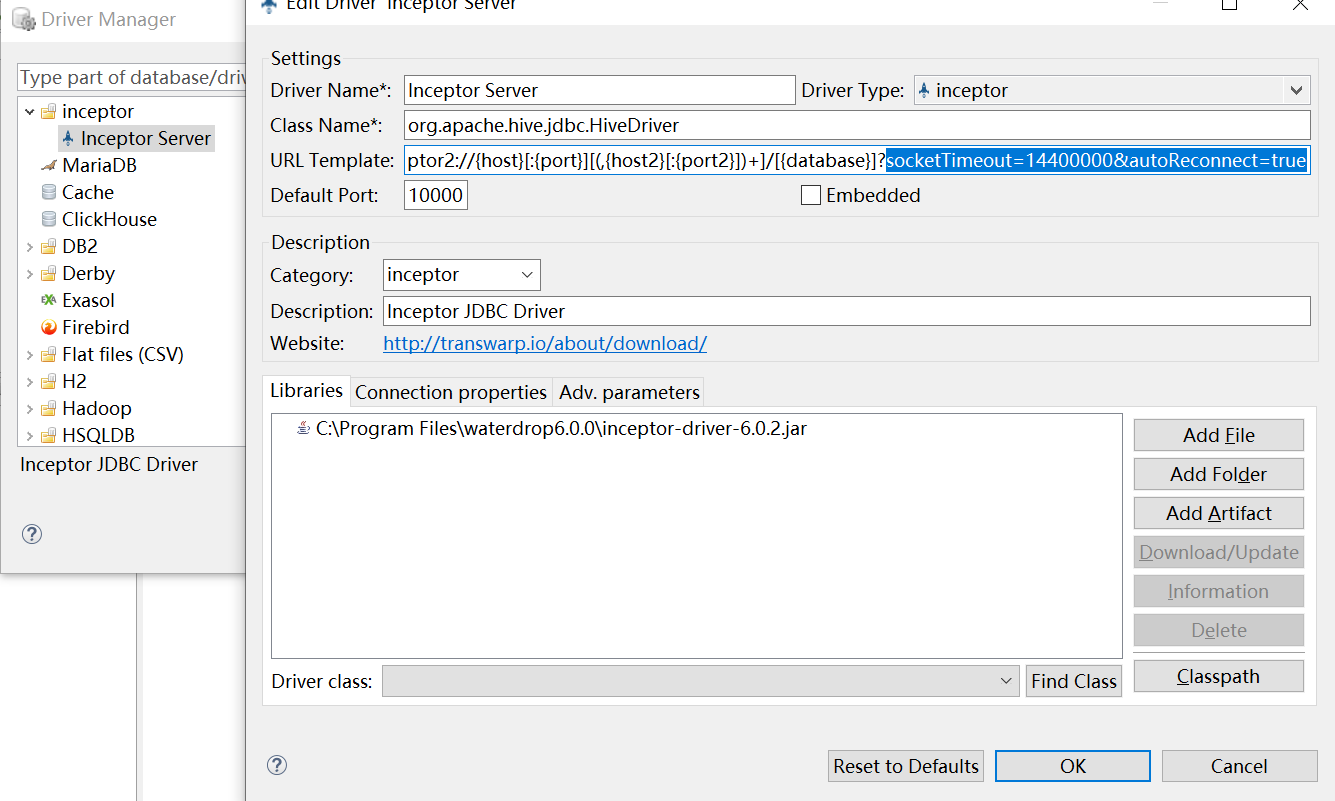1335x801 pixels.
Task: Expand the DB2 driver folder
Action: pos(29,246)
